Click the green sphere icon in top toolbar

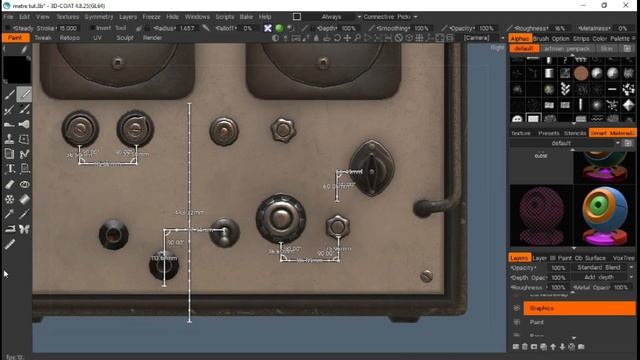(279, 28)
